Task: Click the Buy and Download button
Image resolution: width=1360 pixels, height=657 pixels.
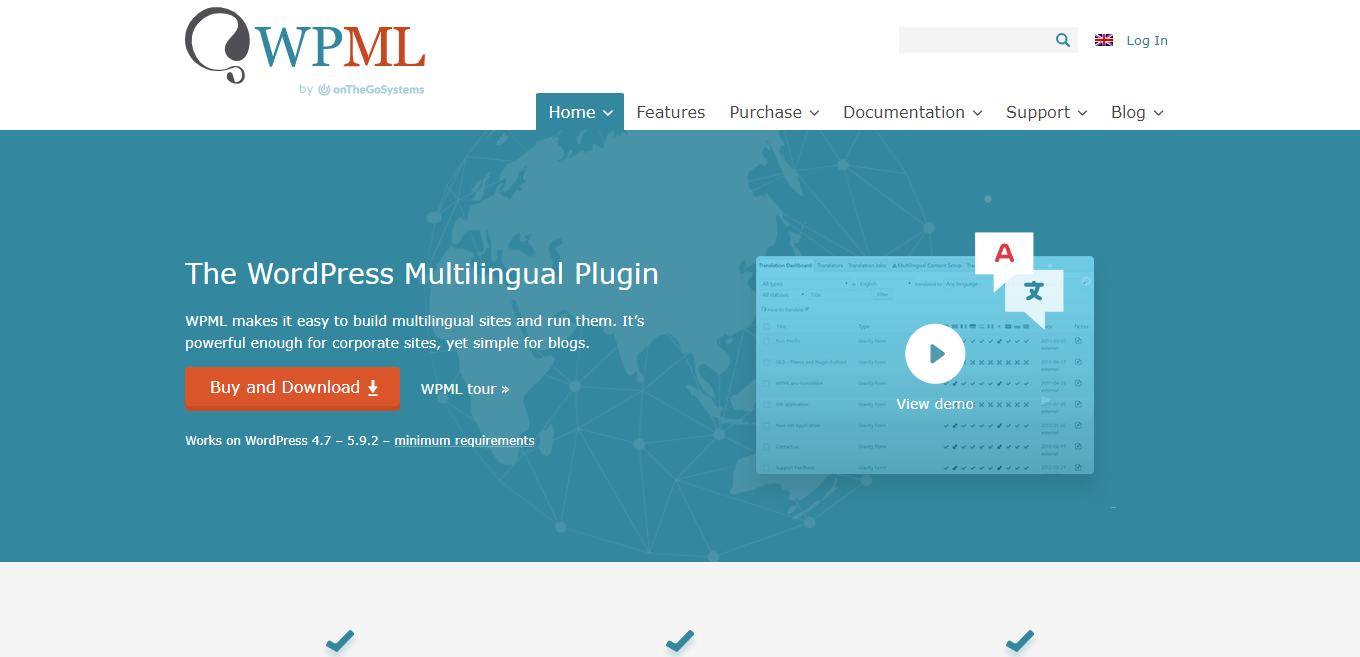Action: click(x=292, y=388)
